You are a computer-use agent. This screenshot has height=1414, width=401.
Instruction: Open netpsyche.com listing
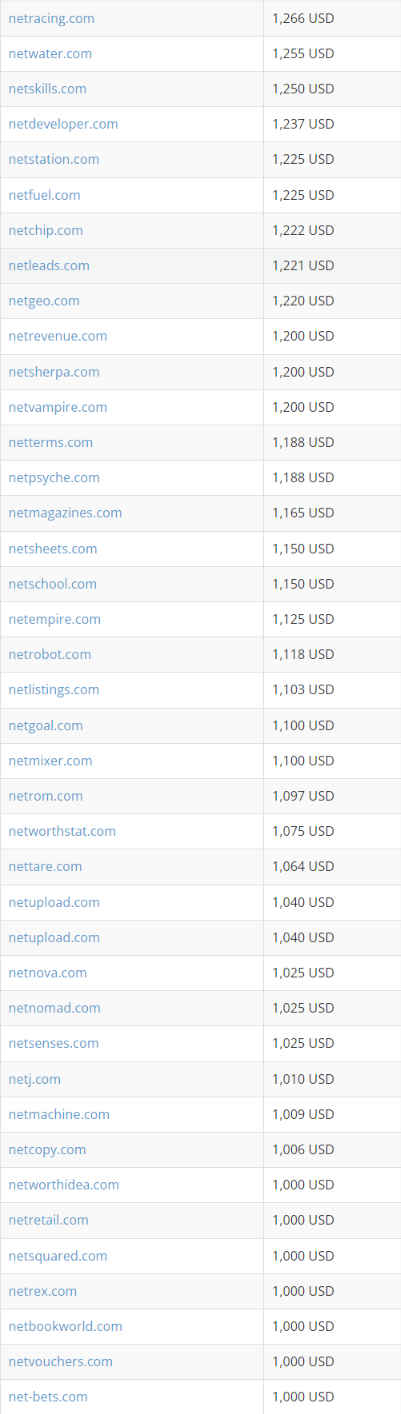click(x=54, y=477)
